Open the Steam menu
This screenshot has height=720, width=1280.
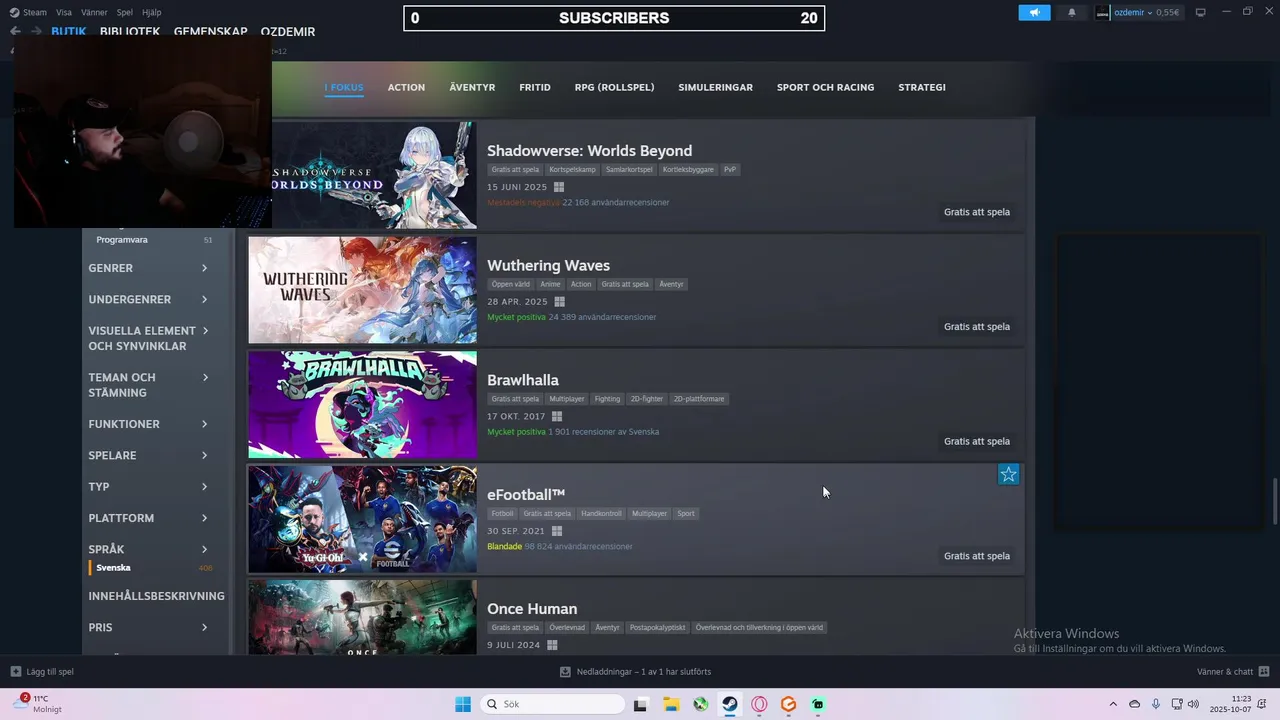click(28, 12)
